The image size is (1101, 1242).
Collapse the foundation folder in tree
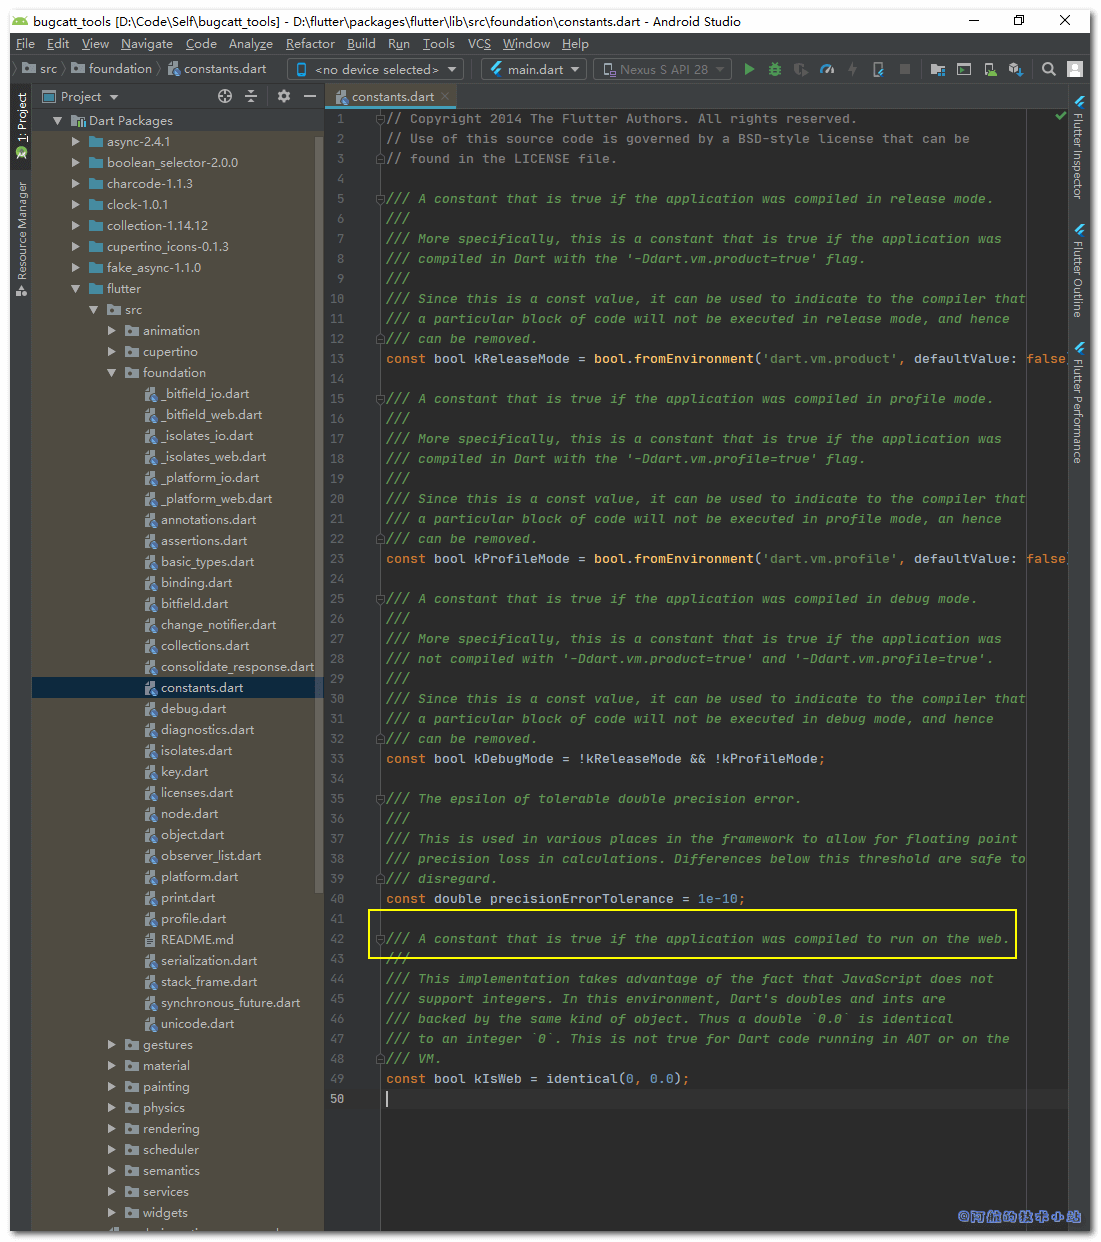click(112, 373)
